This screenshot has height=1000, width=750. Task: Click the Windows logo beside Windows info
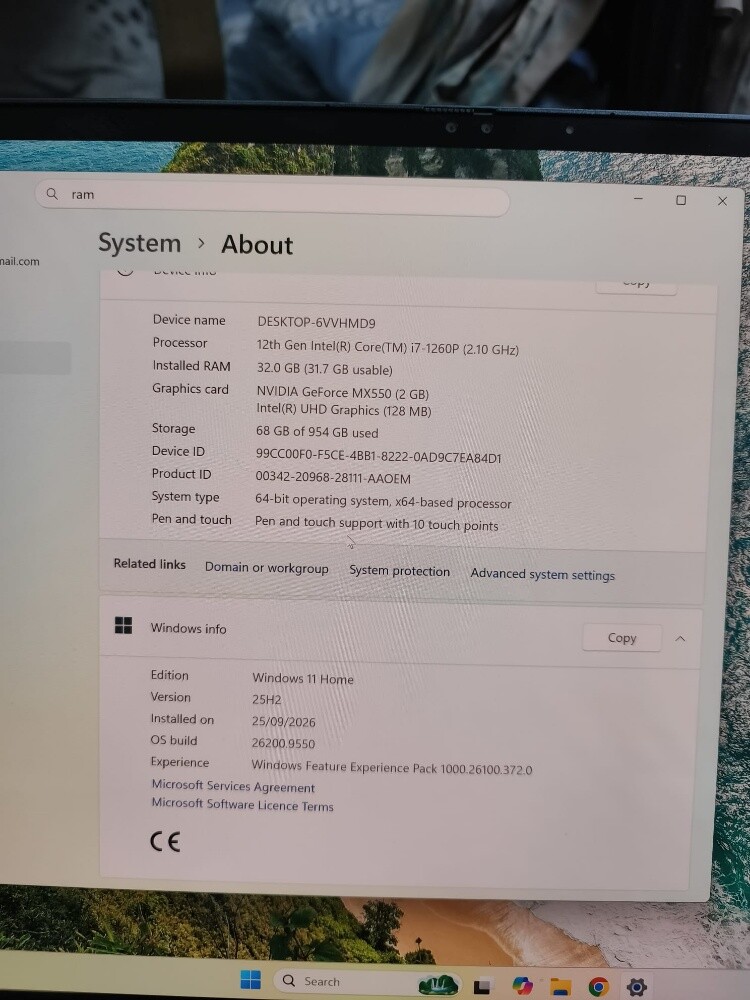point(124,626)
